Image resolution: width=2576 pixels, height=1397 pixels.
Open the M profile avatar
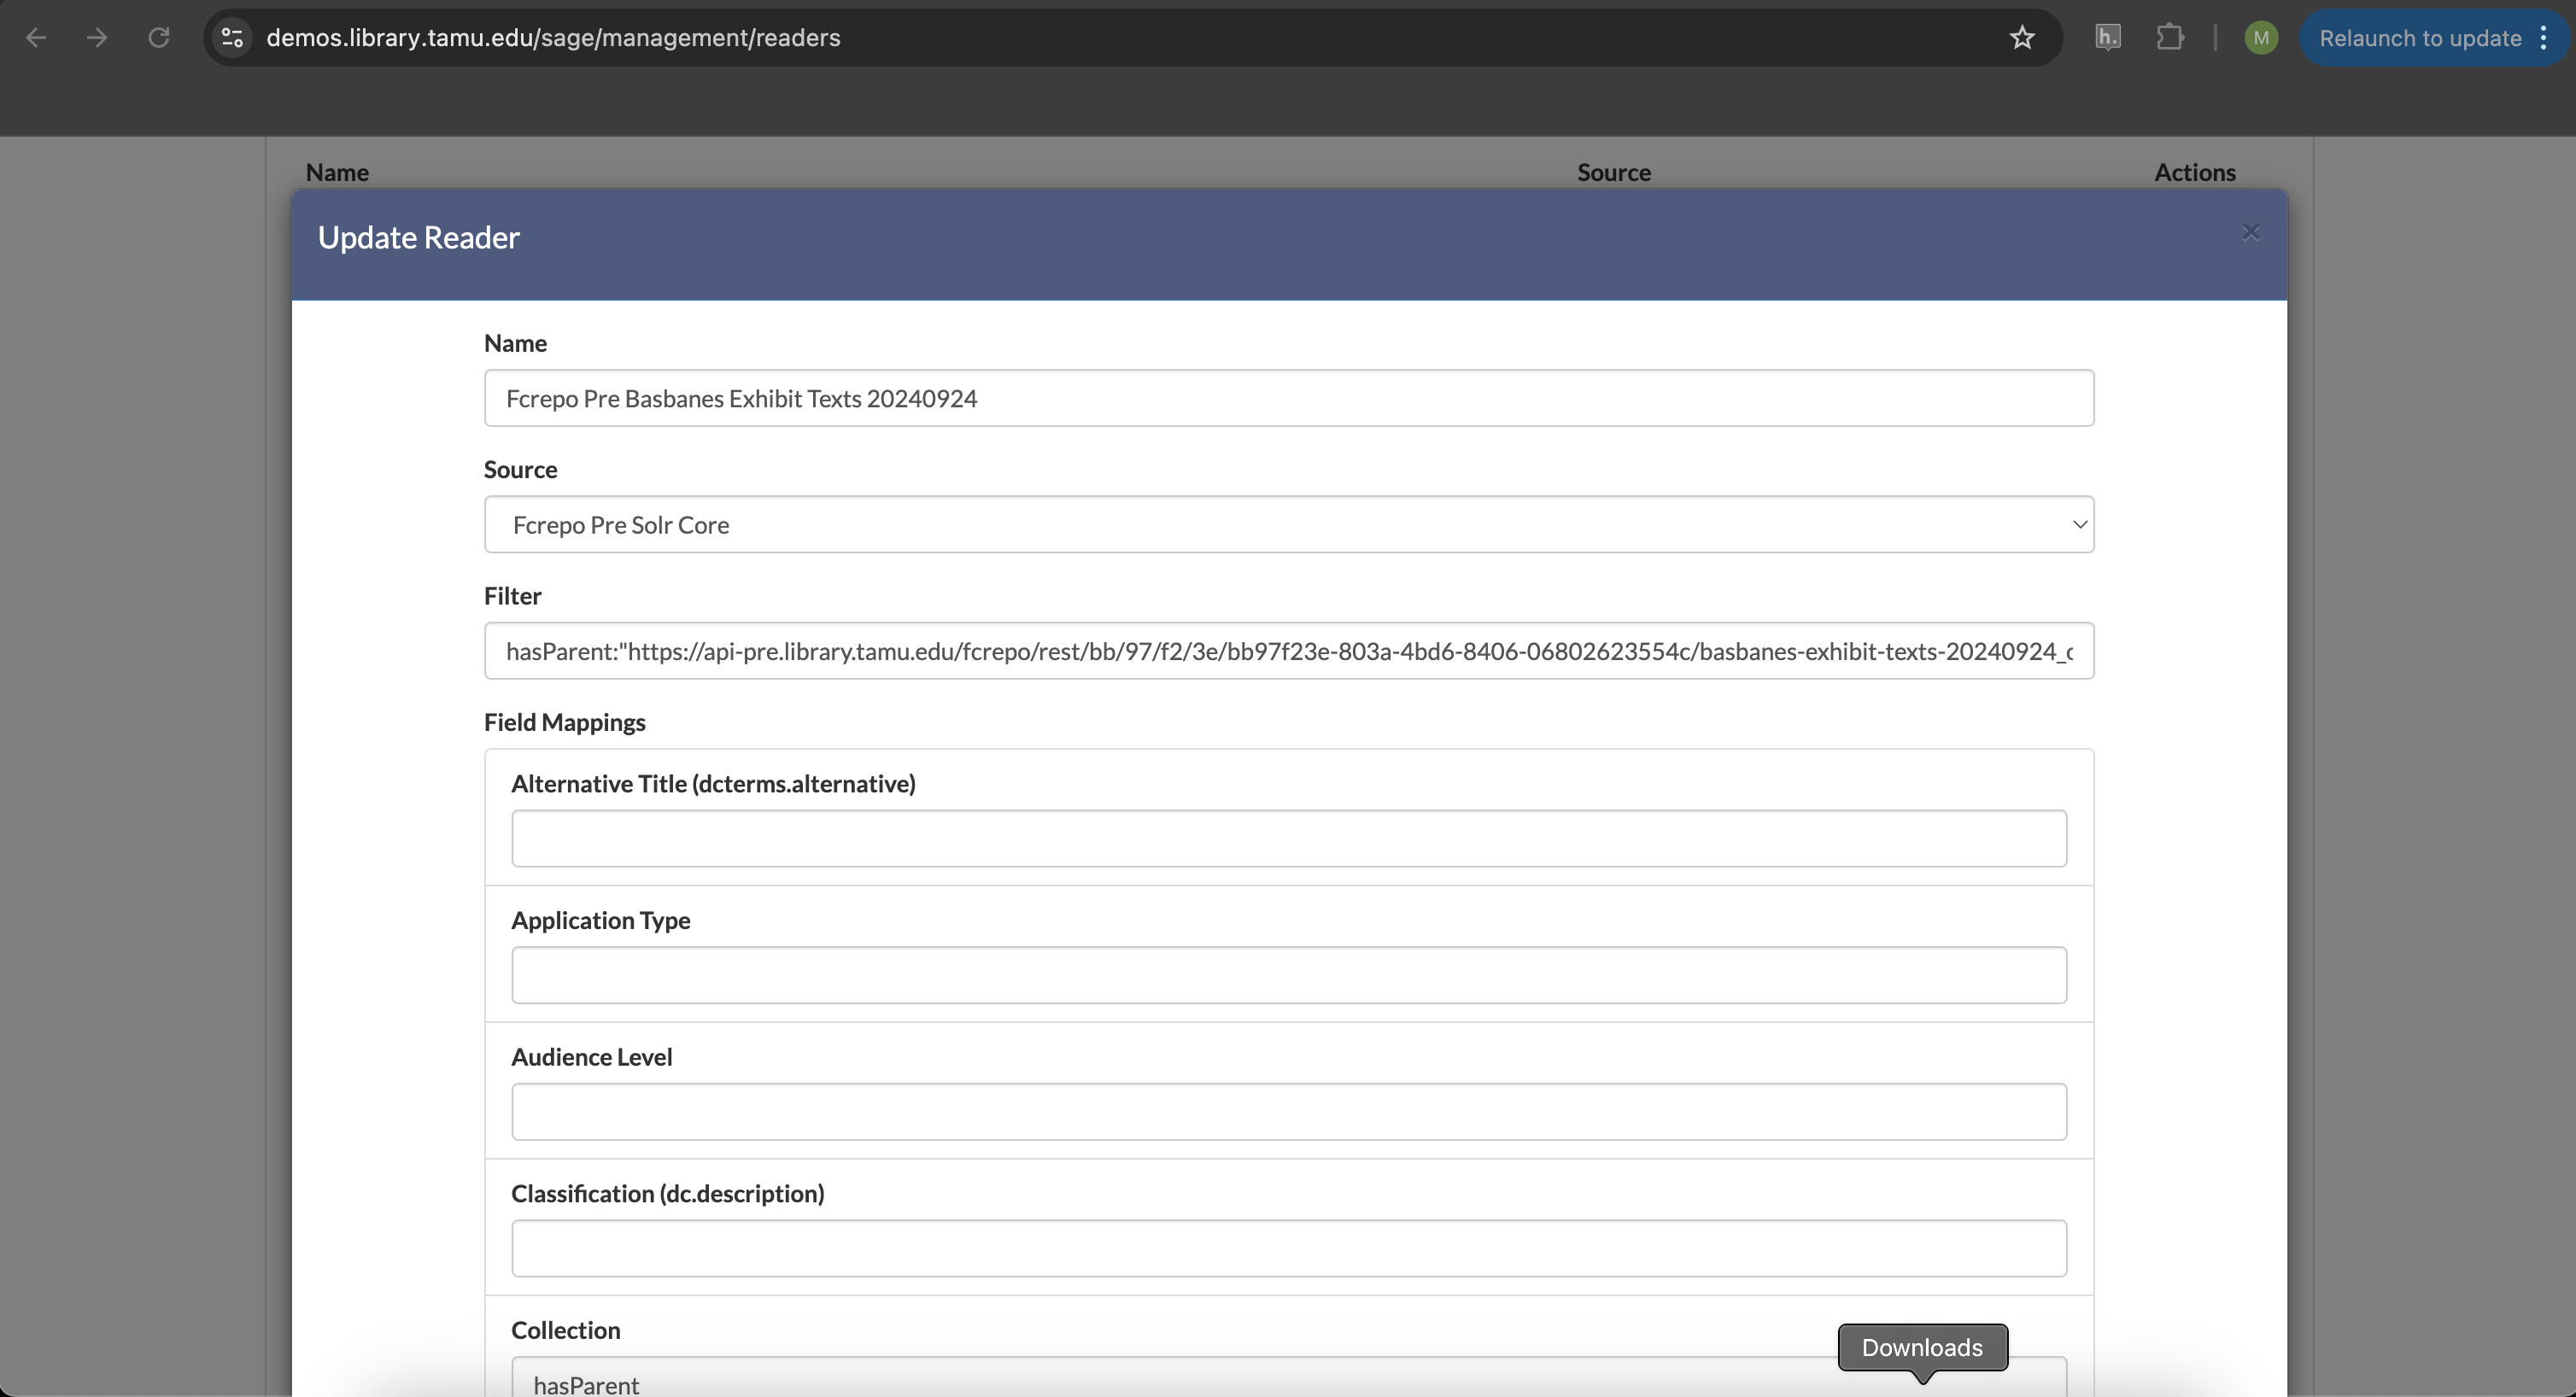(2261, 38)
